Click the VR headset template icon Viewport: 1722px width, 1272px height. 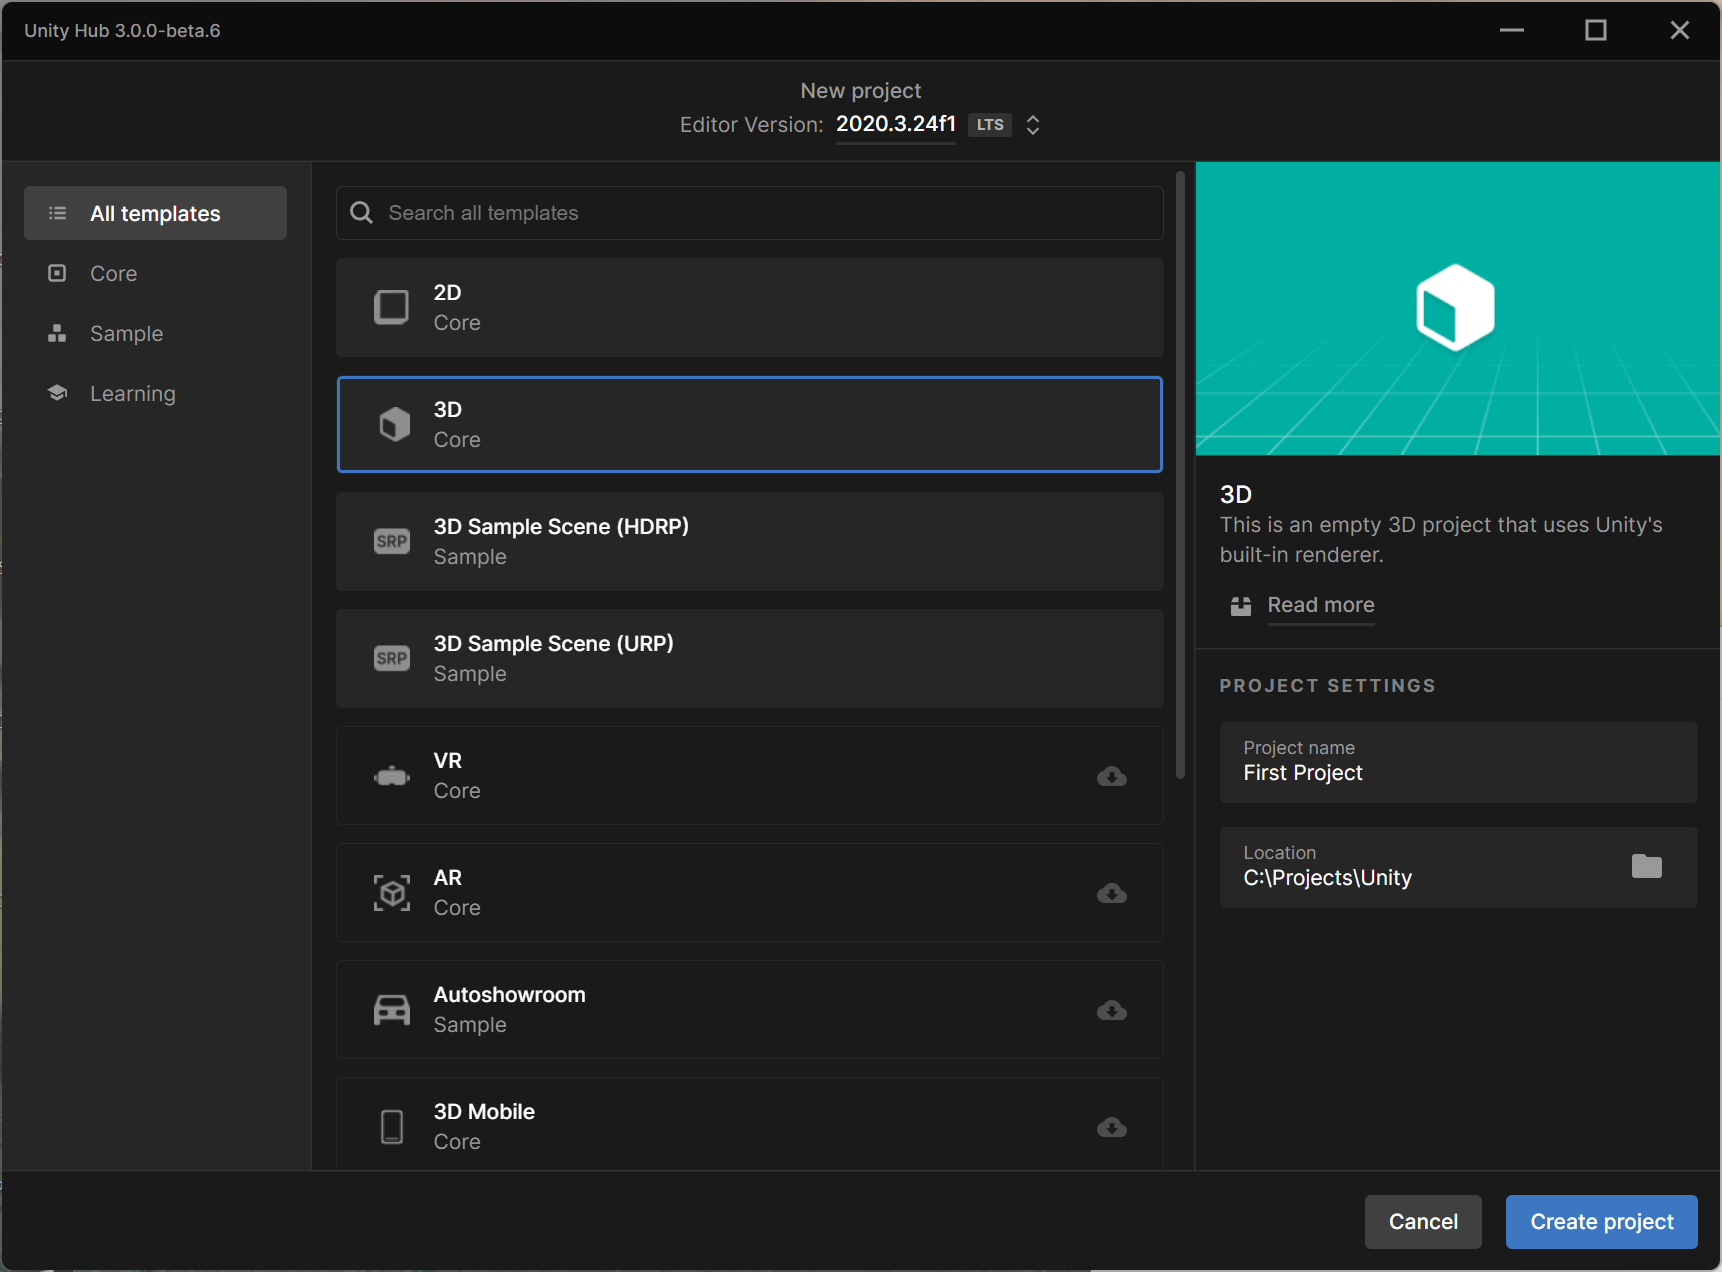pyautogui.click(x=391, y=776)
